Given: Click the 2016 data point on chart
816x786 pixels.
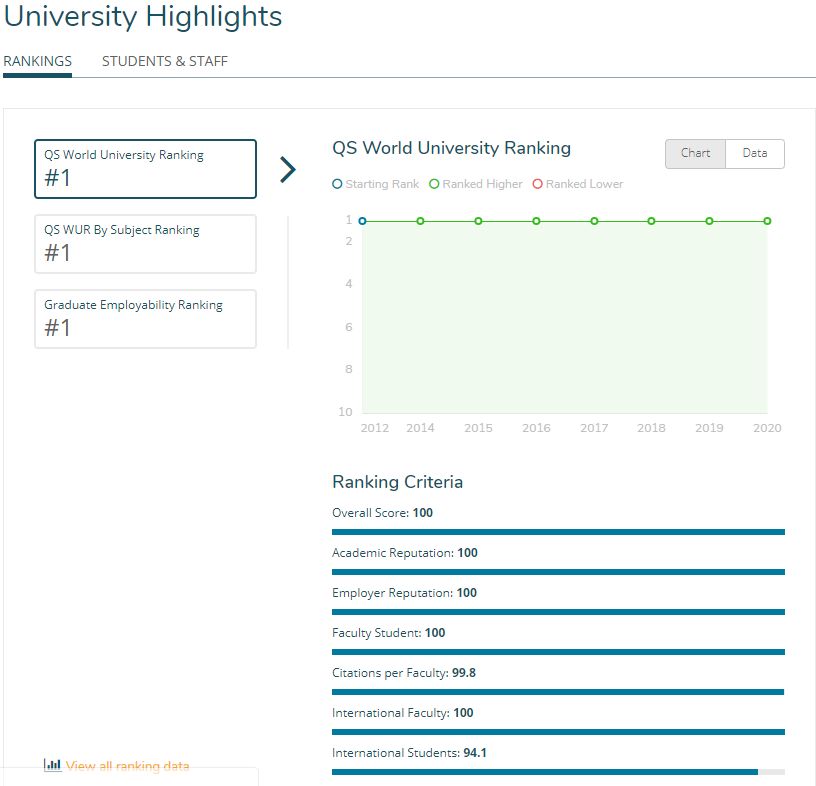Looking at the screenshot, I should click(x=537, y=221).
